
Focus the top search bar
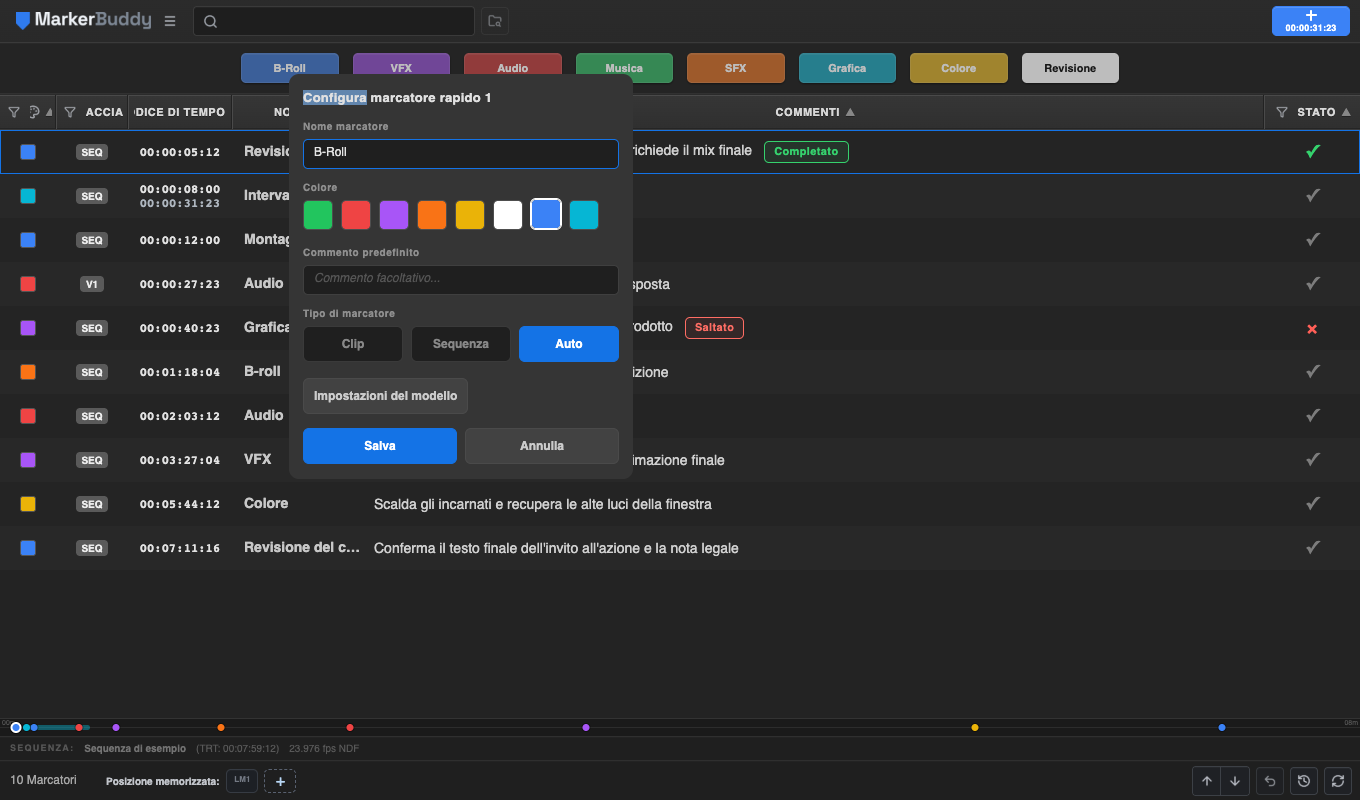click(334, 21)
